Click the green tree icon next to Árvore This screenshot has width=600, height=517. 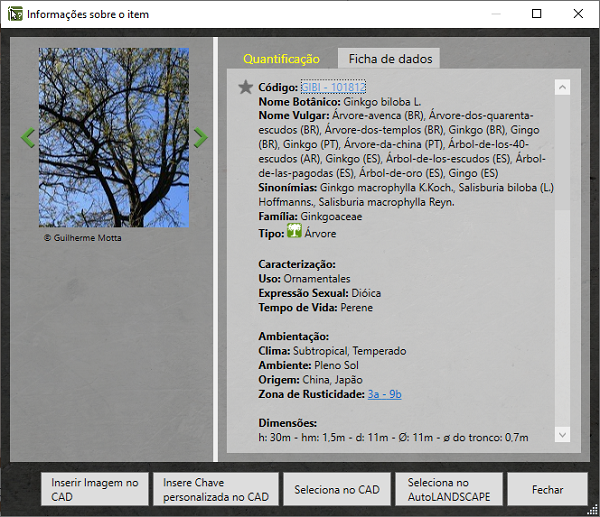tap(294, 233)
